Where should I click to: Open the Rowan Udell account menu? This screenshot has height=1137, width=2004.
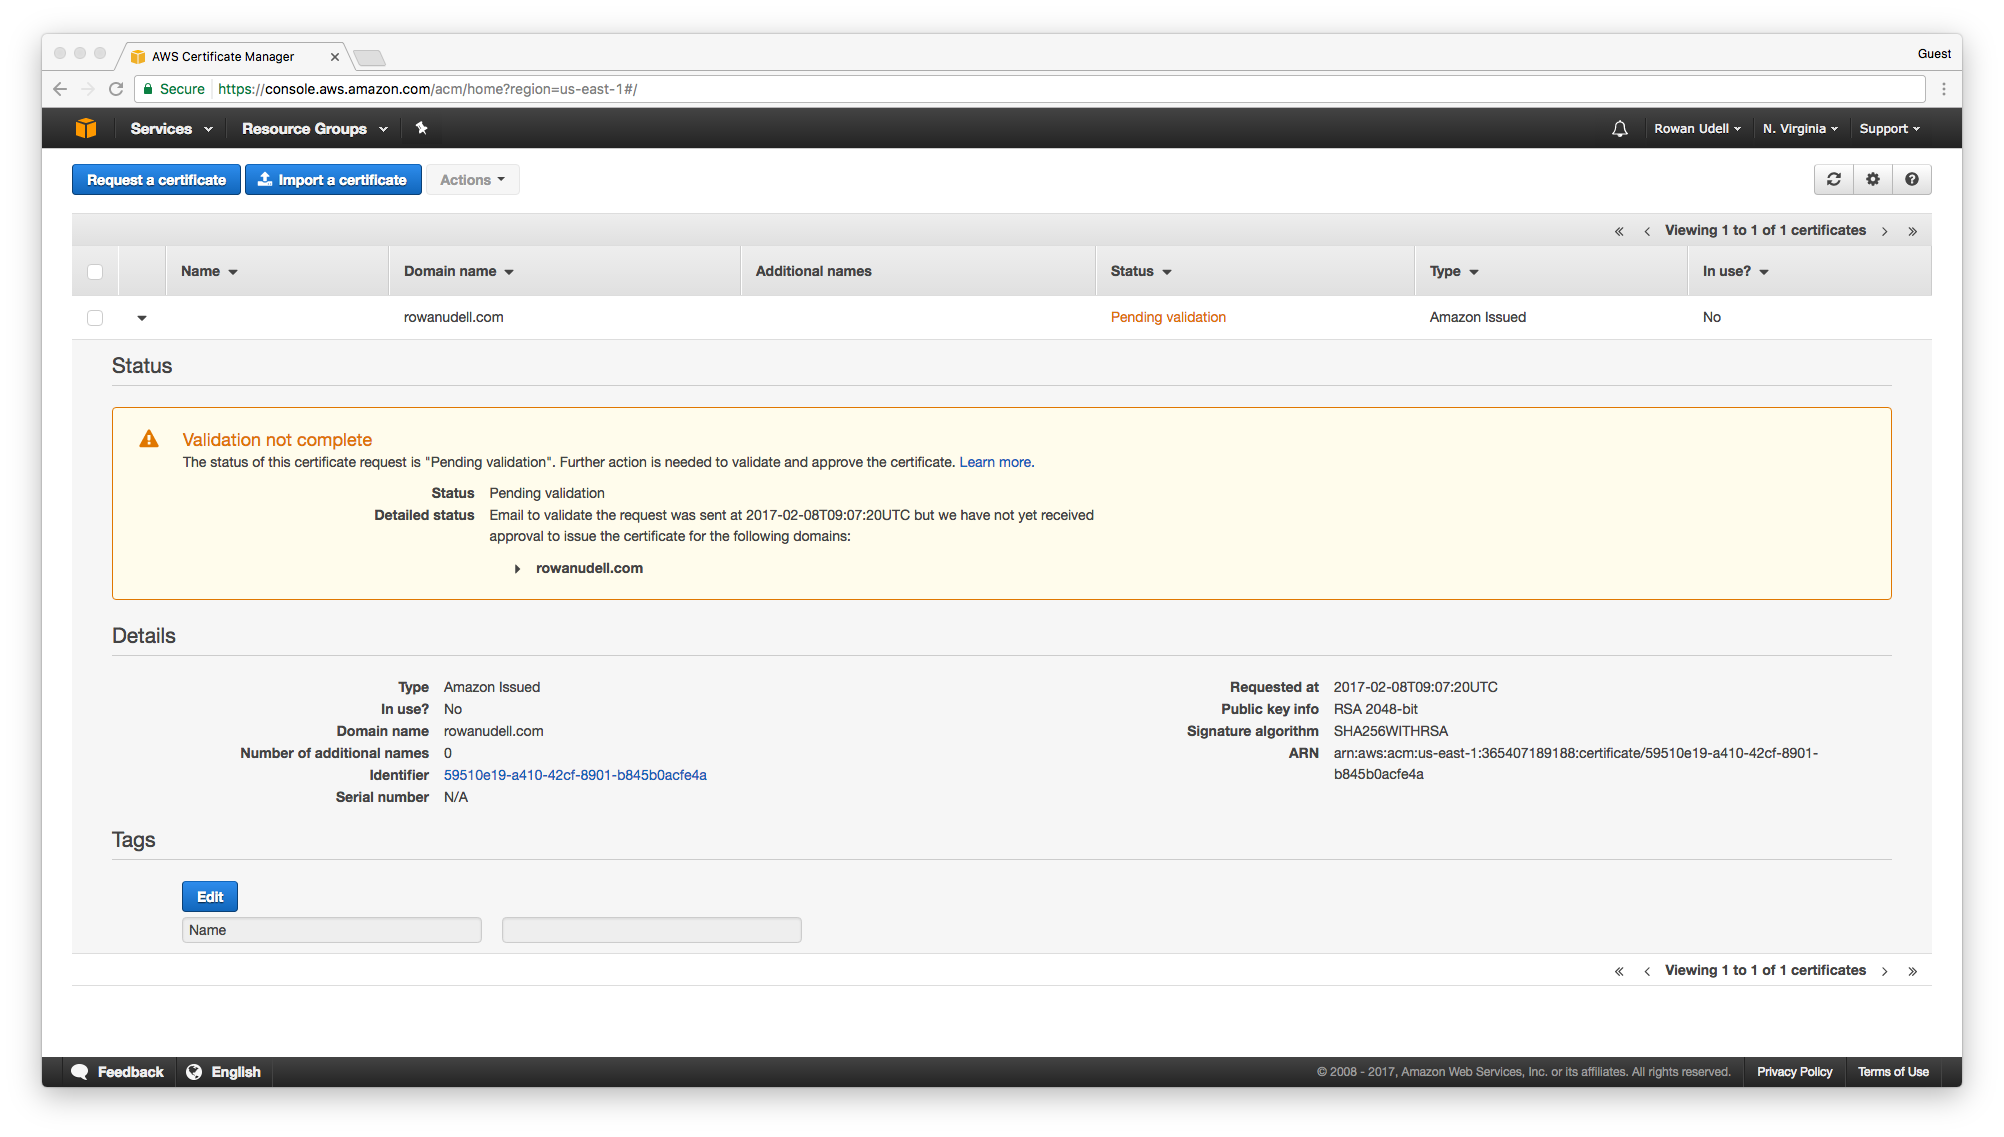(x=1697, y=128)
